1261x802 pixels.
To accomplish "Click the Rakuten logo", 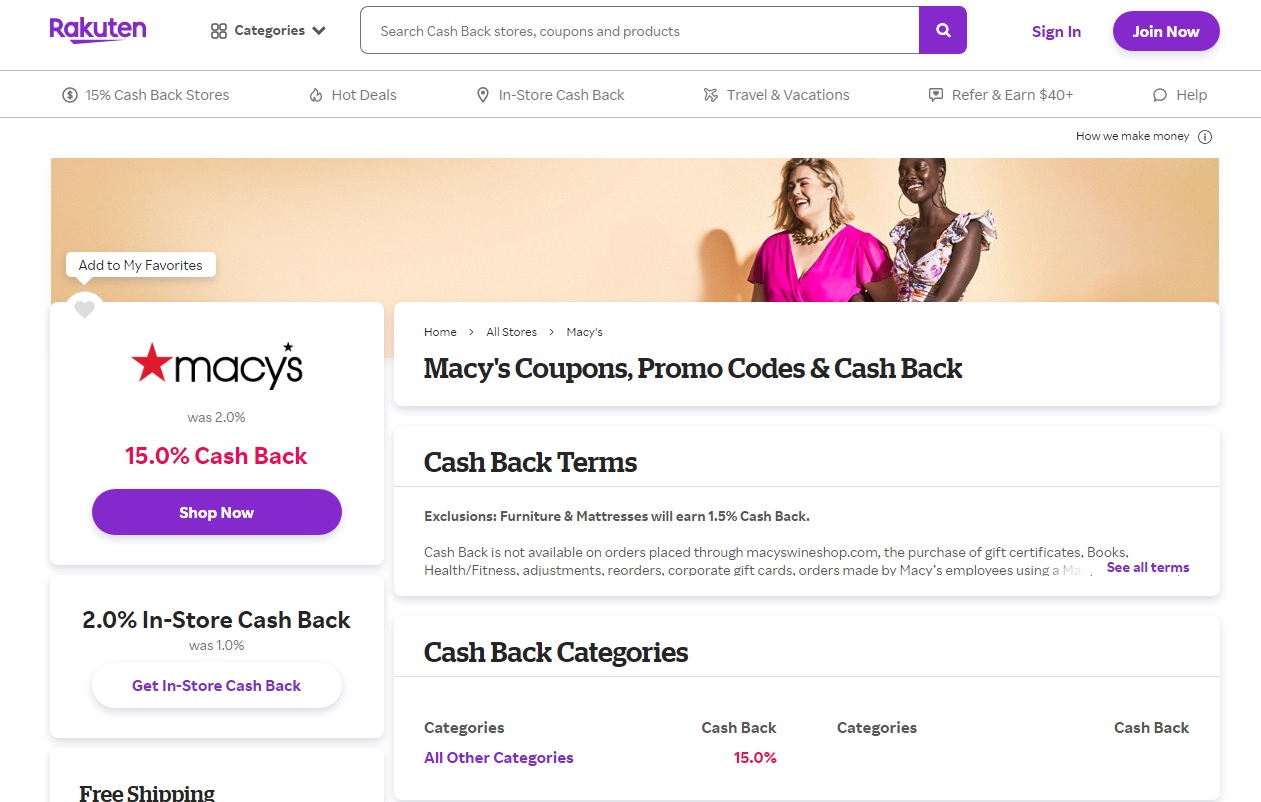I will [97, 30].
